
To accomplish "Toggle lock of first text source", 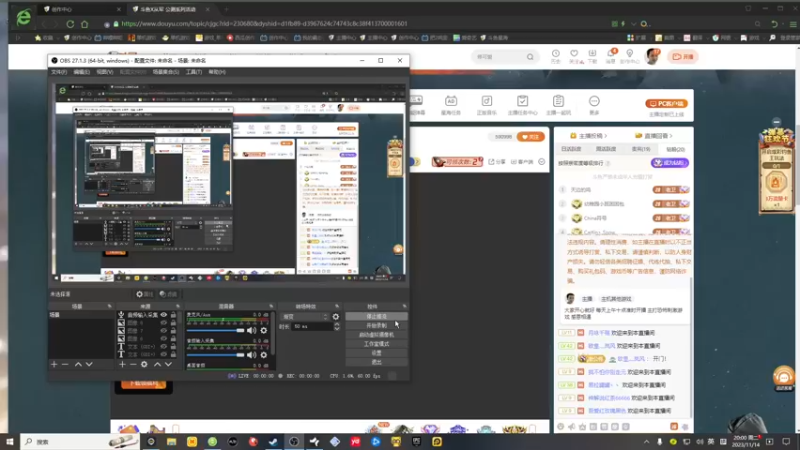I will [173, 346].
